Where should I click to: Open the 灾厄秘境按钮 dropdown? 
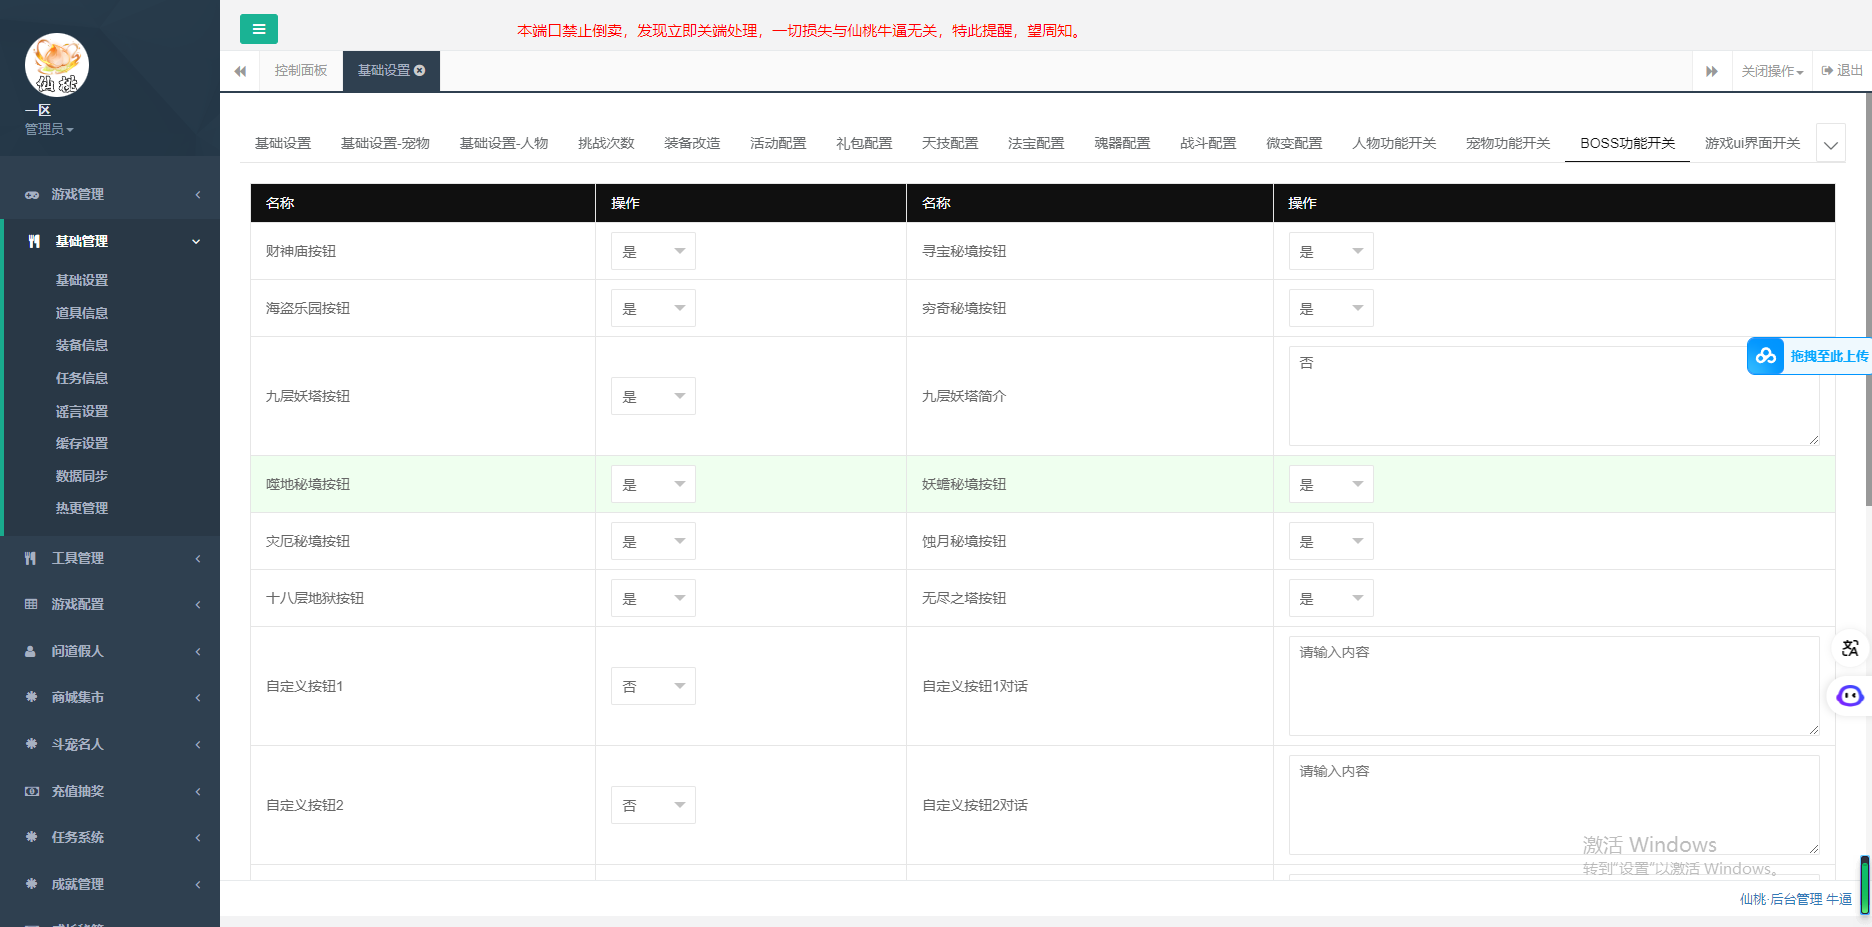pos(653,541)
